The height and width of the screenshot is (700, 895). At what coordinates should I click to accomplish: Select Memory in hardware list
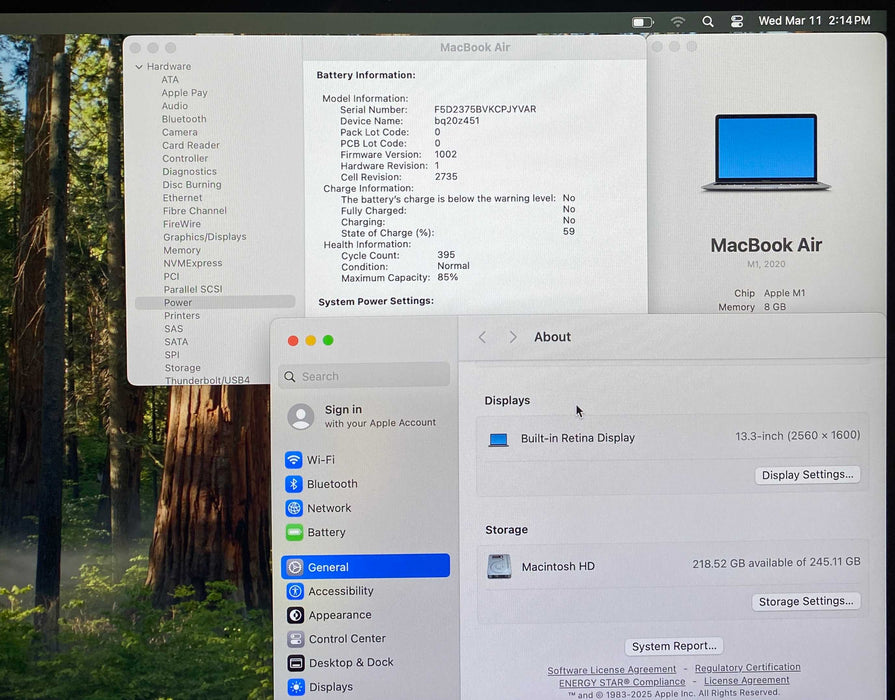tap(182, 250)
